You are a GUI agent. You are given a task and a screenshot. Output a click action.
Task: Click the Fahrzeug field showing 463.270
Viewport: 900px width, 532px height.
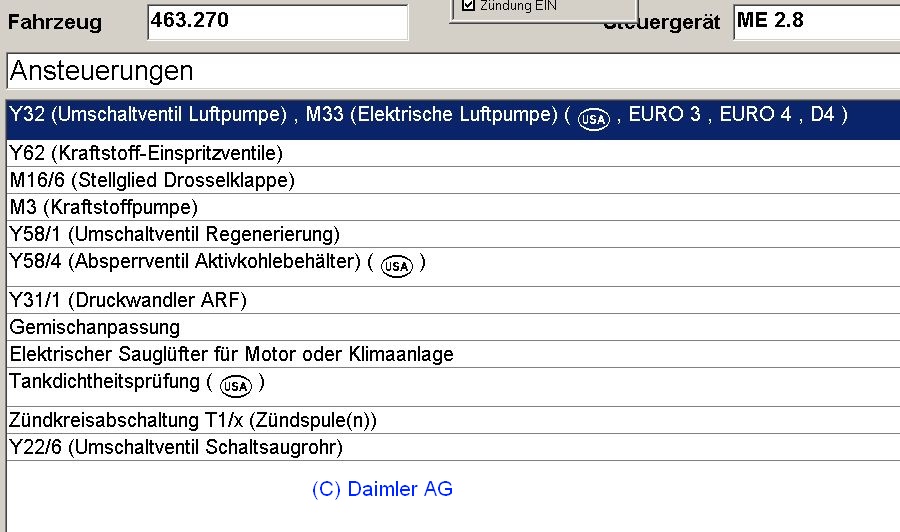277,22
